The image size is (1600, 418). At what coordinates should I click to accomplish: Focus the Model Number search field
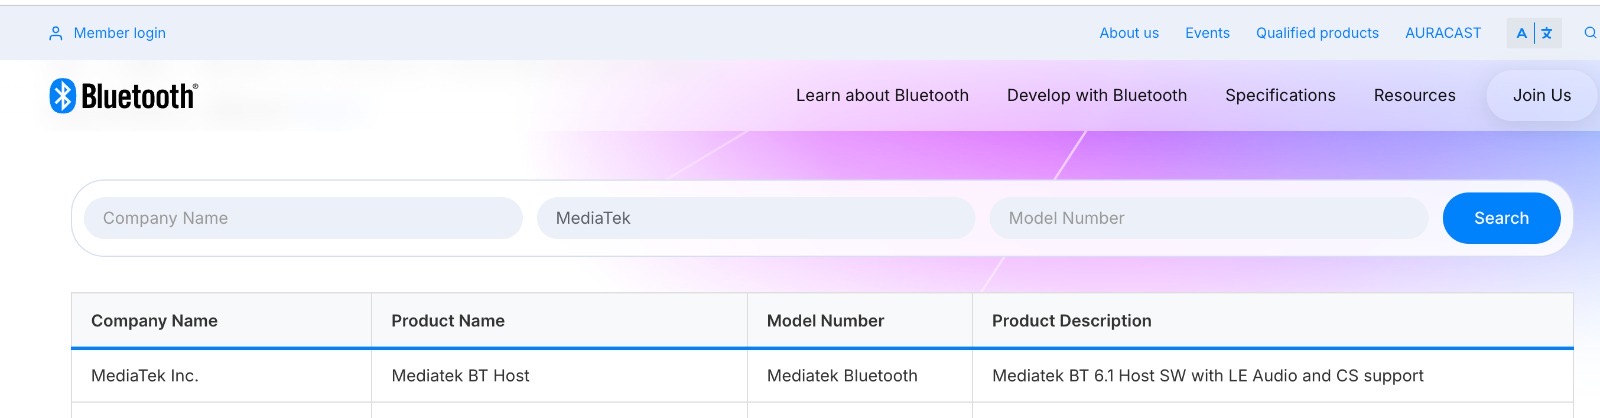tap(1208, 218)
